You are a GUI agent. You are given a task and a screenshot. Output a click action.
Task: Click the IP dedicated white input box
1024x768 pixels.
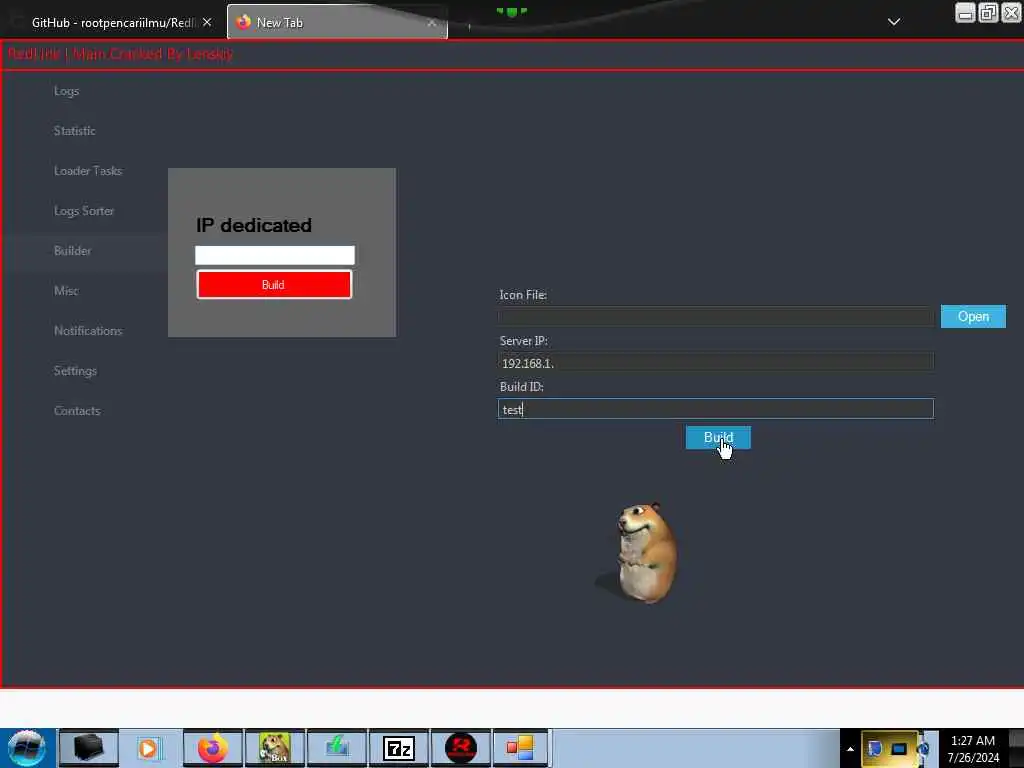coord(274,255)
